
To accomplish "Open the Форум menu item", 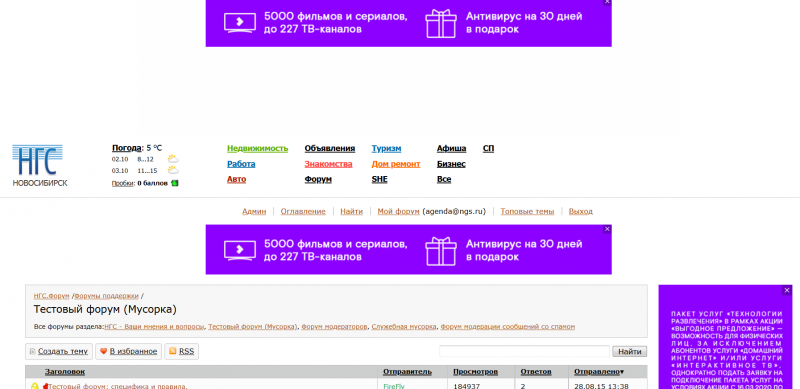I will click(318, 179).
